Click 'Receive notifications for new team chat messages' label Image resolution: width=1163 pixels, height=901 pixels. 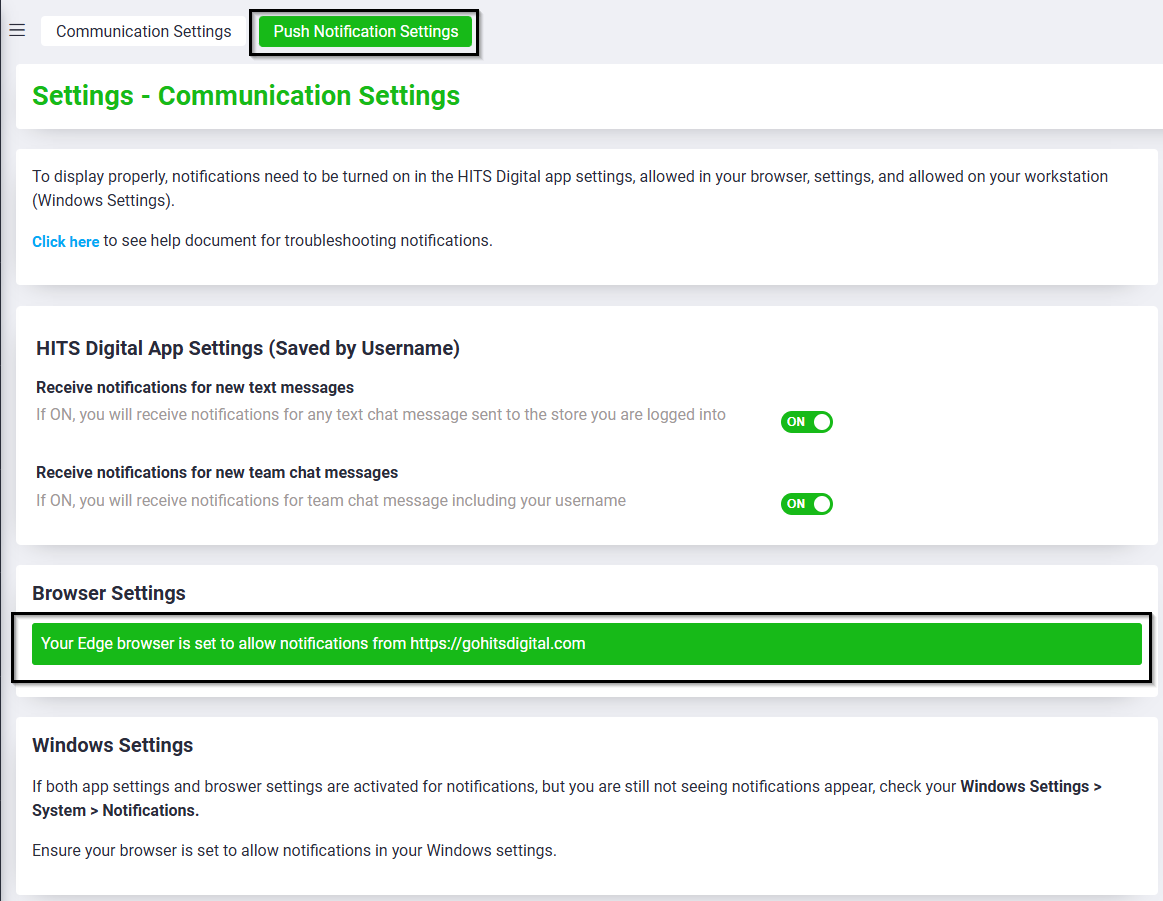217,472
